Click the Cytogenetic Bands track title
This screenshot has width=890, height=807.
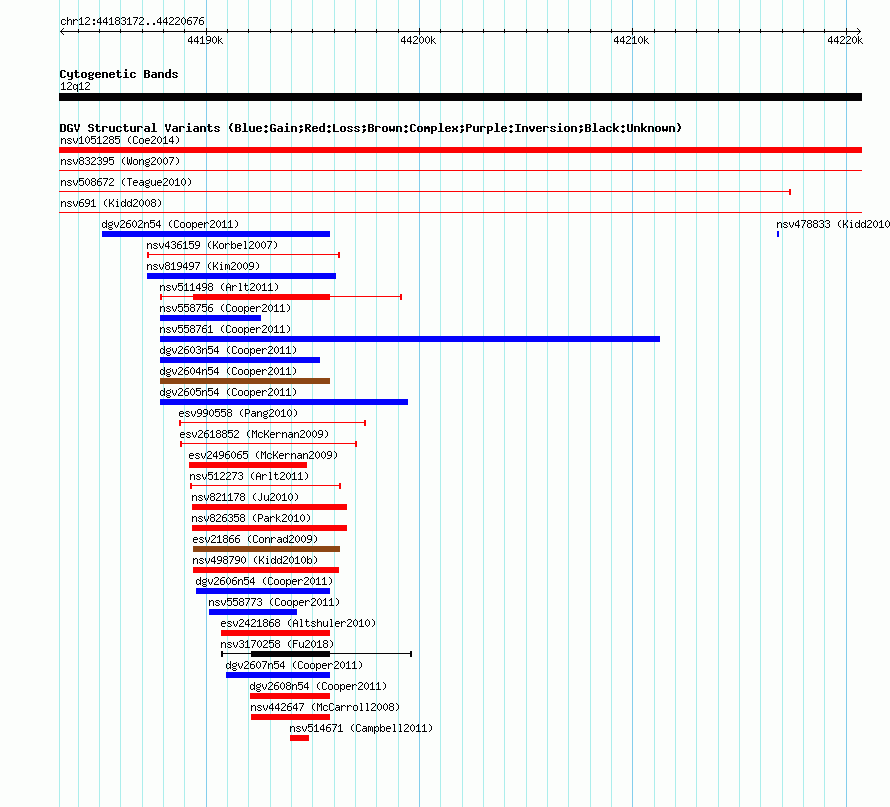coord(119,74)
